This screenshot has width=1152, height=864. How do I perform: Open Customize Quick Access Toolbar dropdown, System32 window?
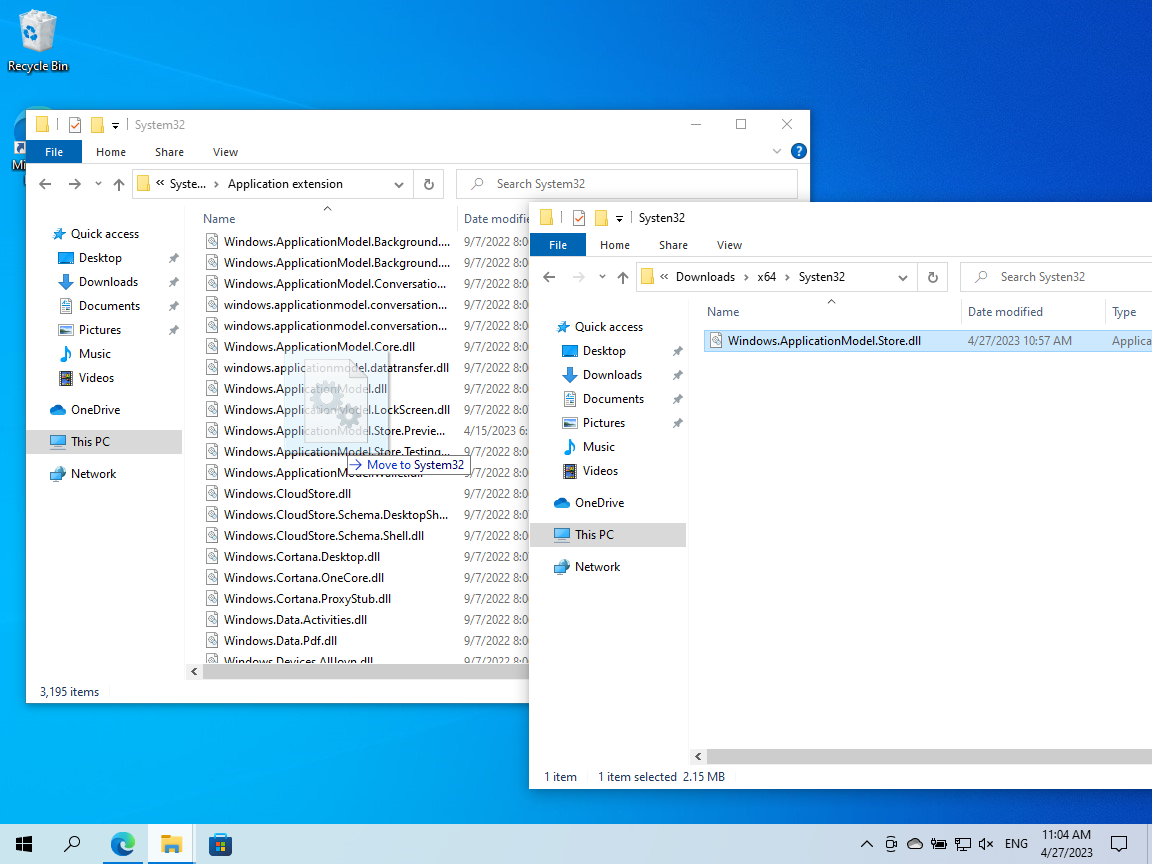pyautogui.click(x=115, y=126)
